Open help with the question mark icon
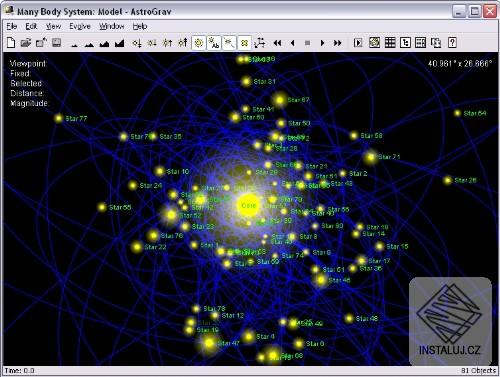The height and width of the screenshot is (377, 500). [452, 43]
